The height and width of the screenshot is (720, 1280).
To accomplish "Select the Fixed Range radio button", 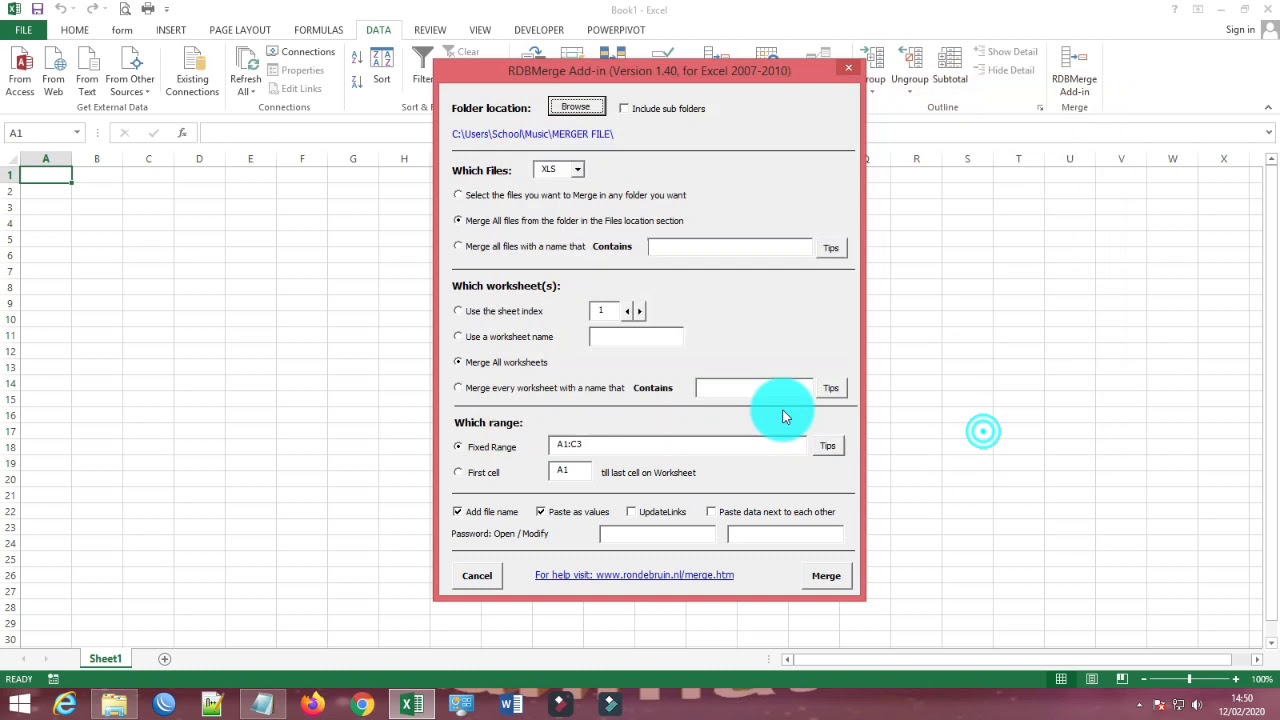I will coord(458,447).
